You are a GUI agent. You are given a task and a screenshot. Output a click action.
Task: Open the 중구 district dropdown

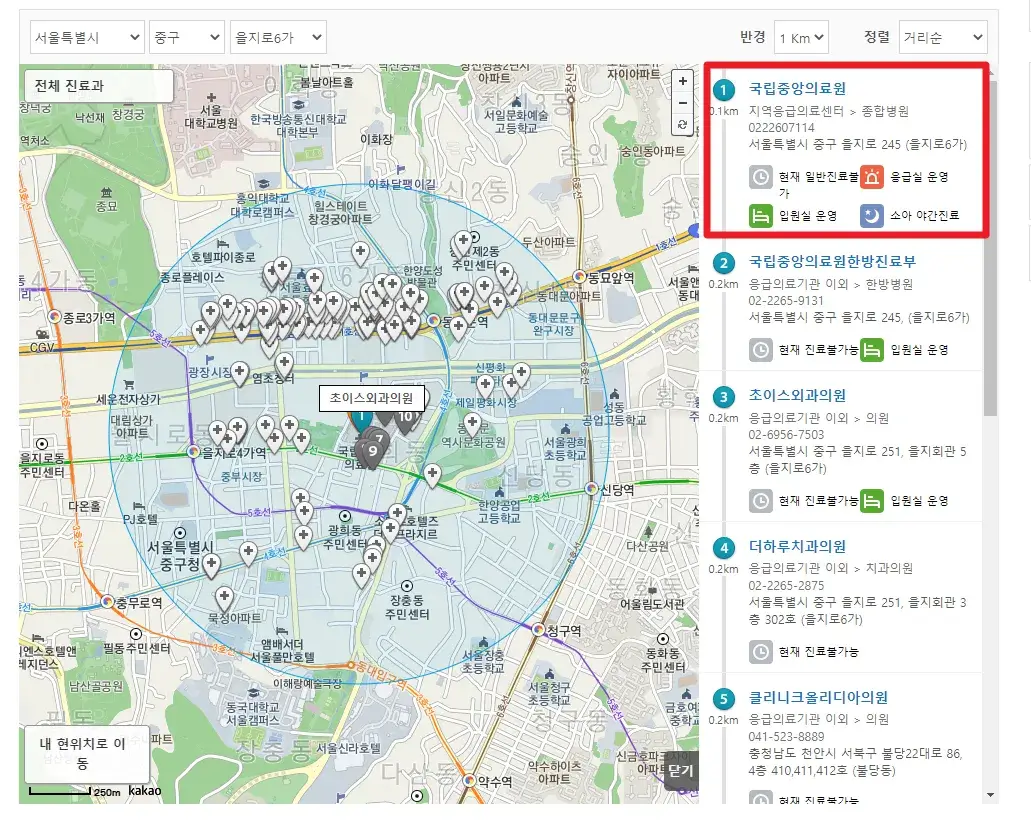(x=186, y=36)
